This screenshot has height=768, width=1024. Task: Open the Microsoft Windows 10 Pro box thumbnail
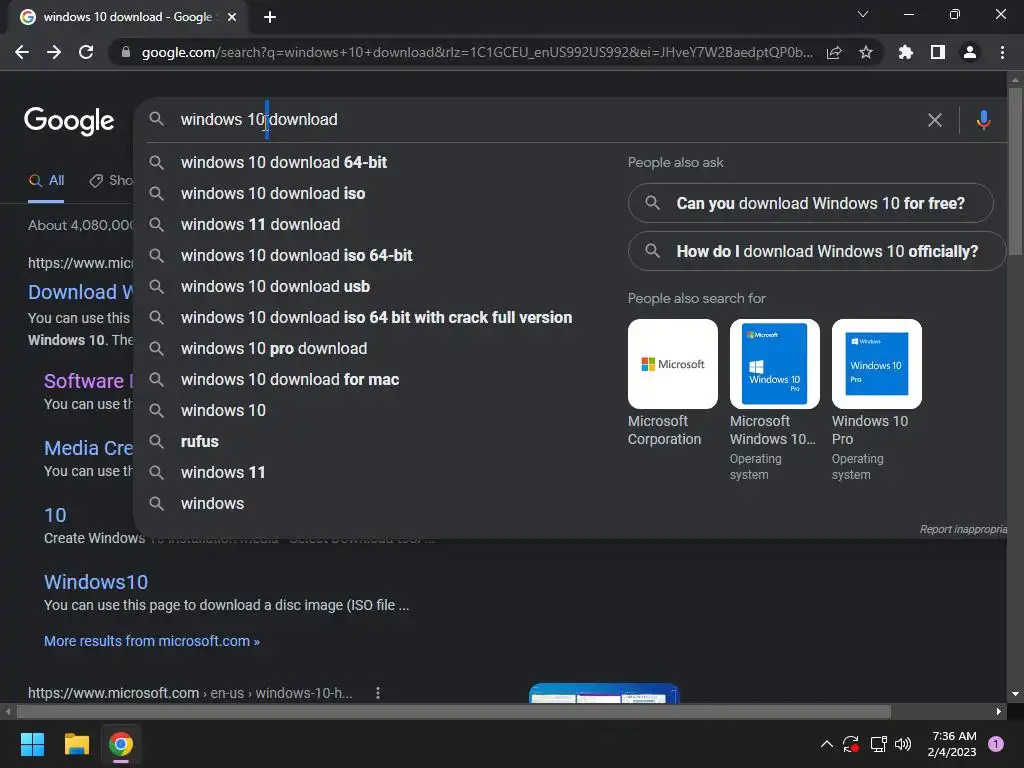pos(775,364)
